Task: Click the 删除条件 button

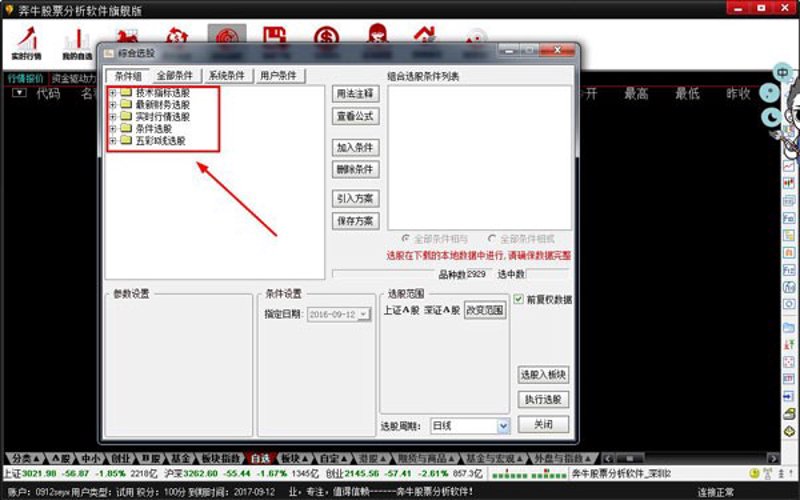Action: [x=355, y=169]
